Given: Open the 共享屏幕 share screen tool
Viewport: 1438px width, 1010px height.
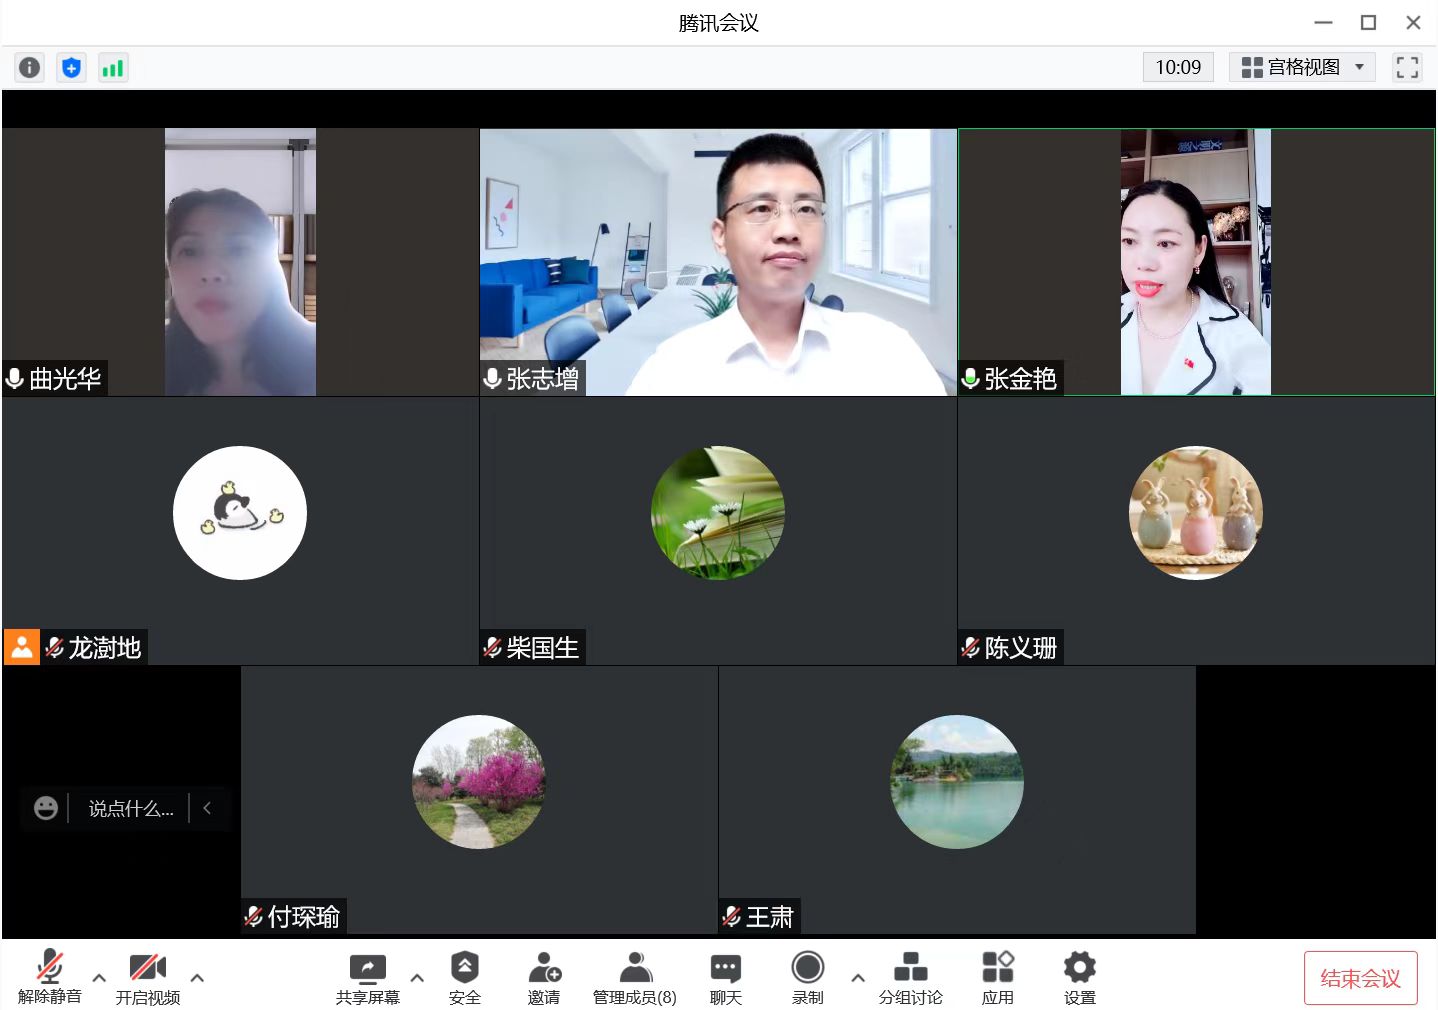Looking at the screenshot, I should [x=367, y=978].
